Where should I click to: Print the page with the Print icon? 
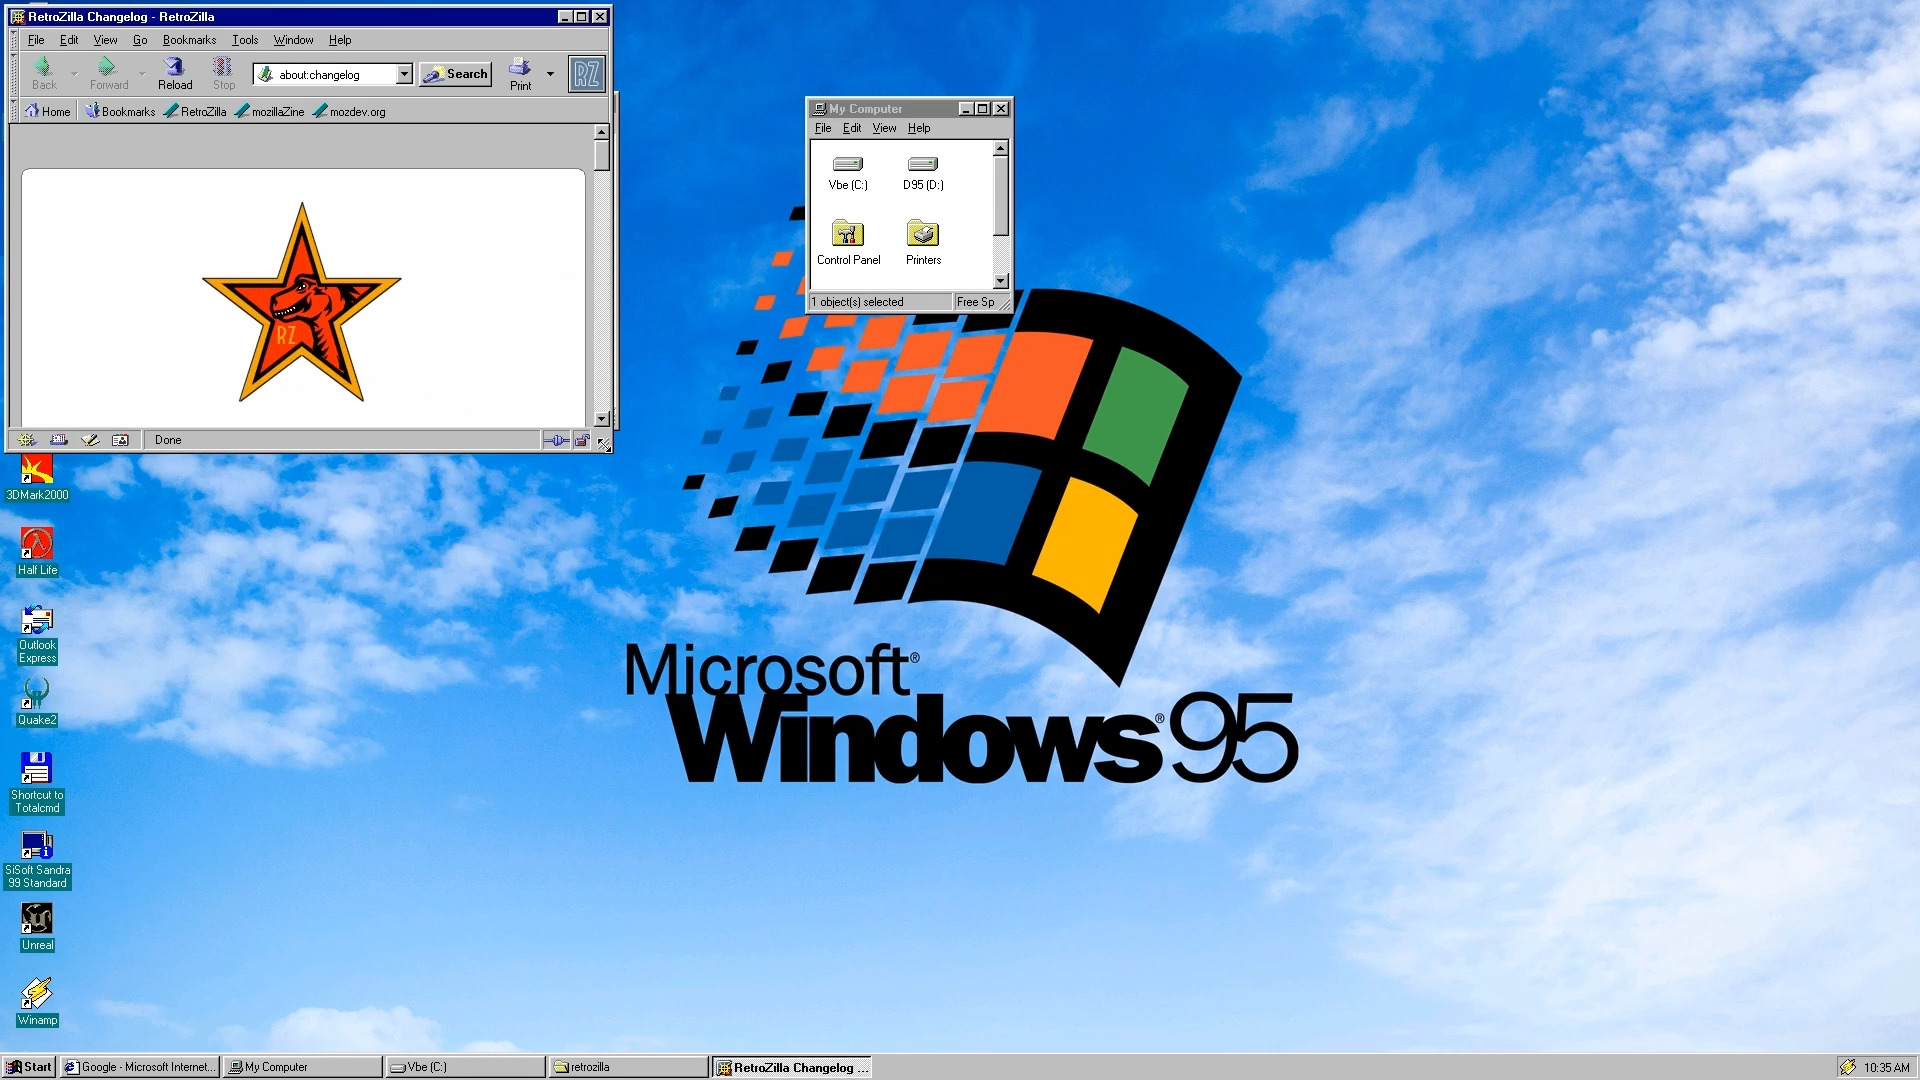coord(520,73)
